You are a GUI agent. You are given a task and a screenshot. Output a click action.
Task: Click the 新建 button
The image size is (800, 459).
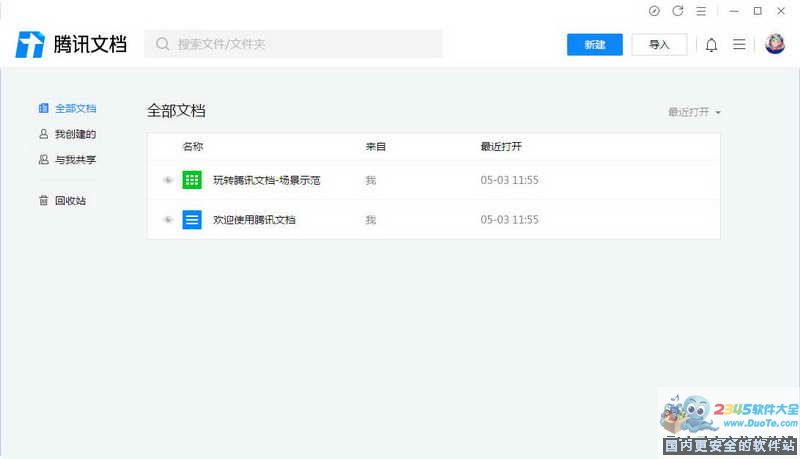point(594,44)
